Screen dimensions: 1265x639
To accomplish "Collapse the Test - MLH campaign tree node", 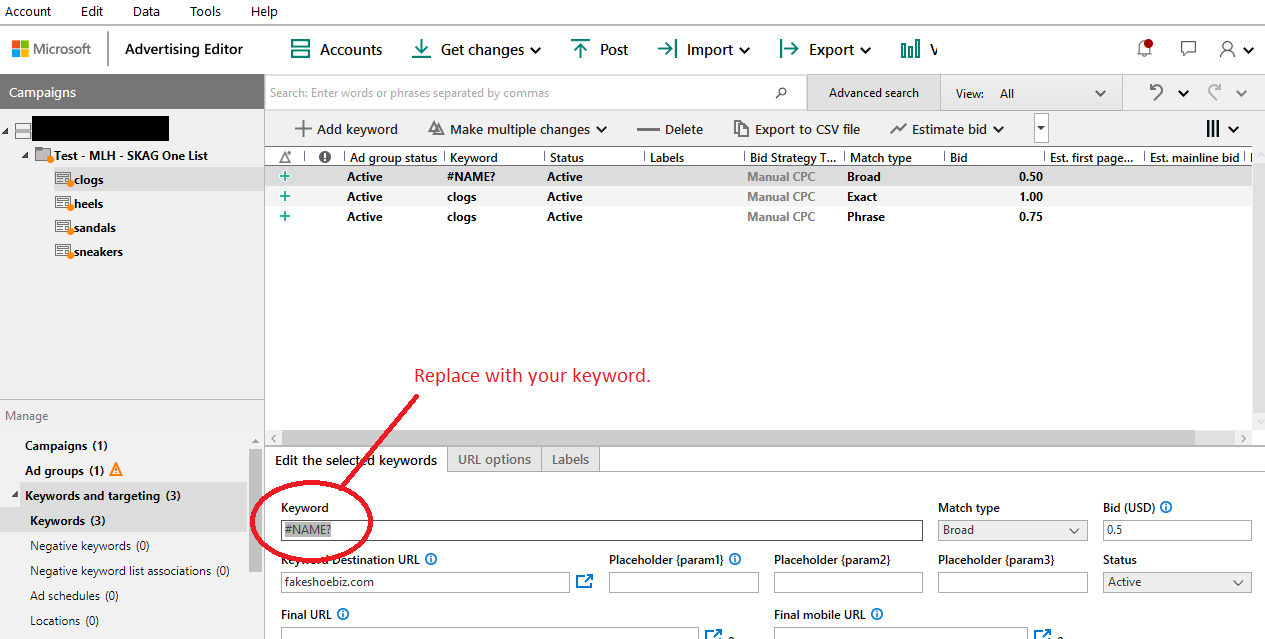I will click(26, 156).
